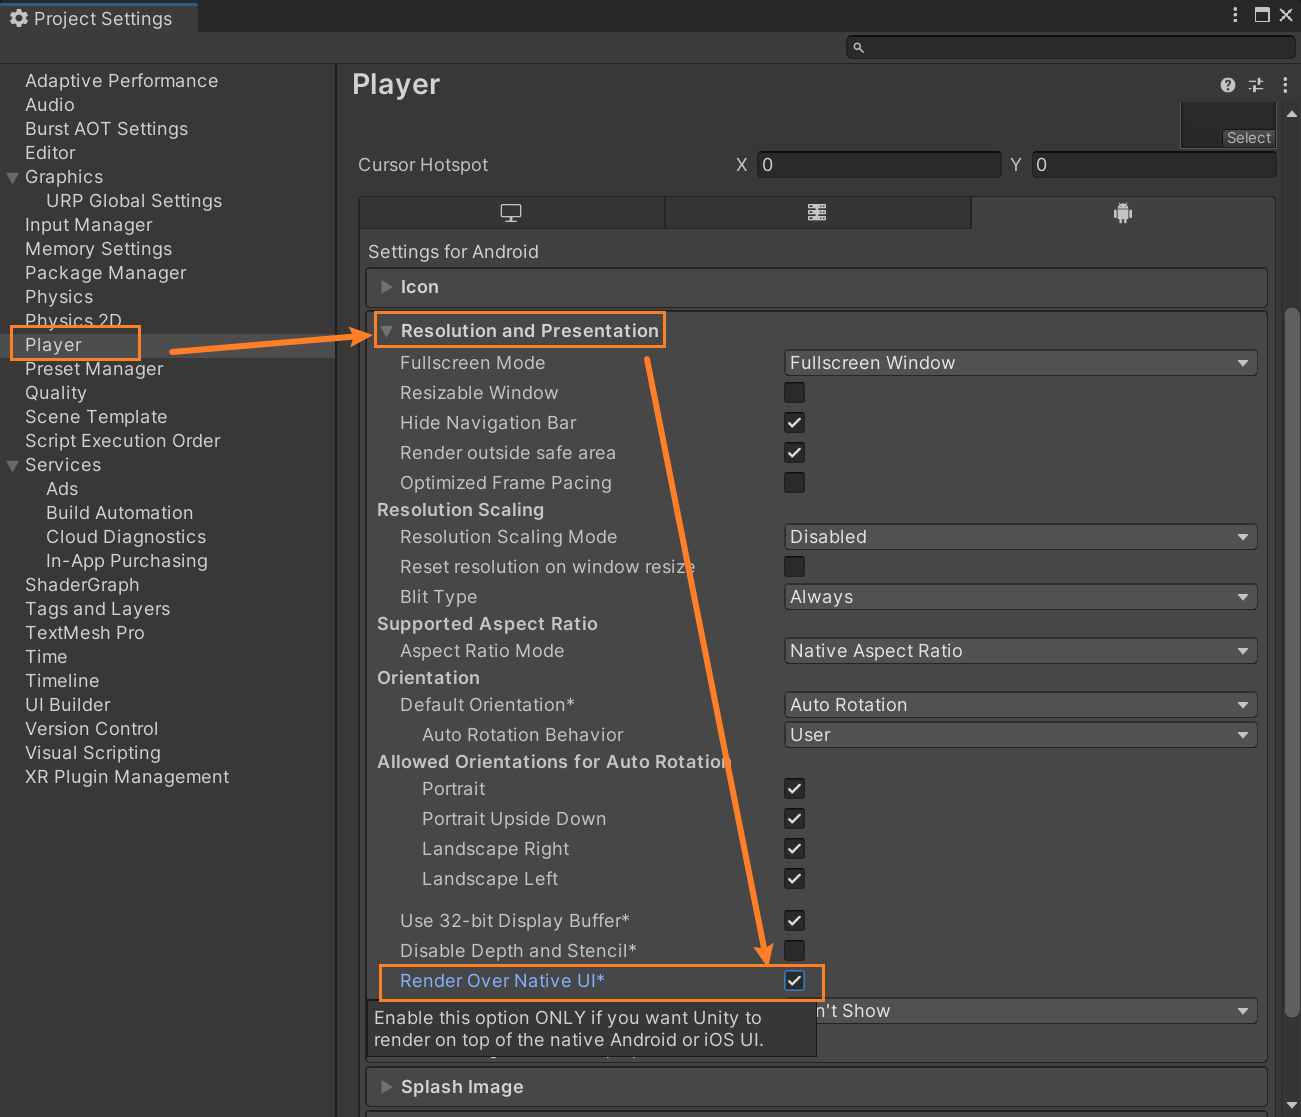Open the Fullscreen Mode dropdown
The height and width of the screenshot is (1117, 1301).
pyautogui.click(x=1020, y=363)
